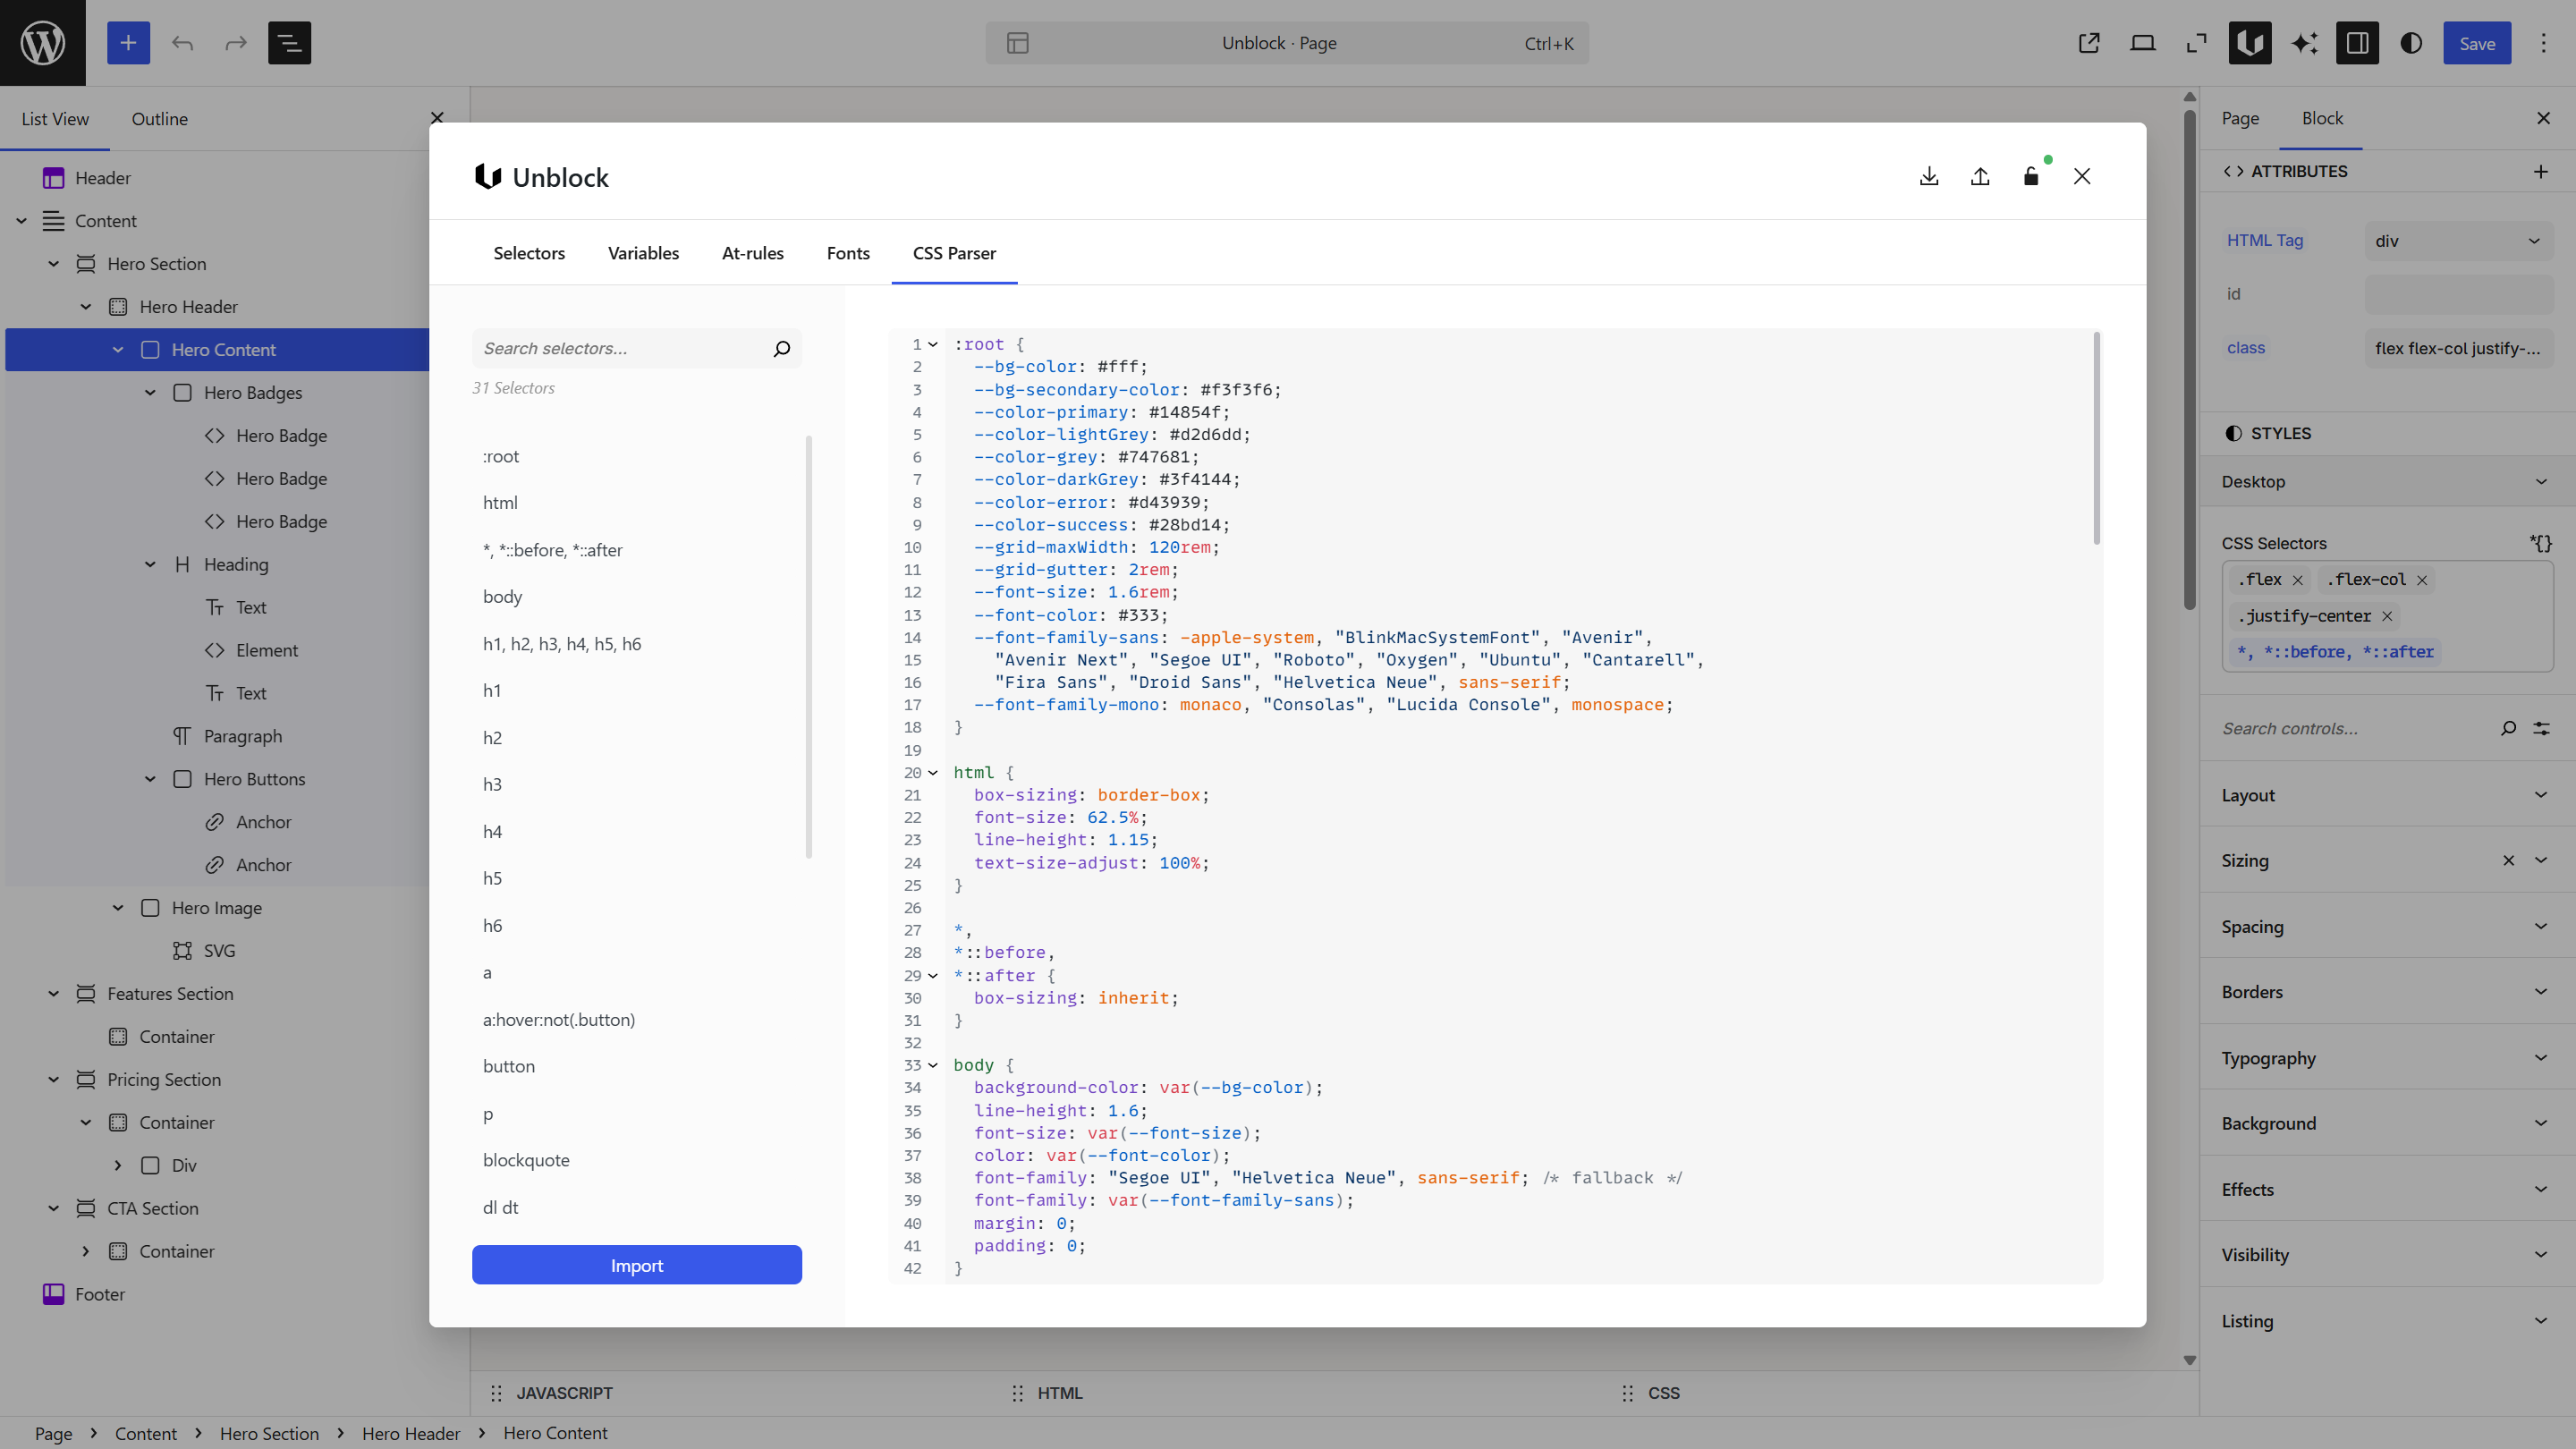Collapse the Hero Section tree item
Viewport: 2576px width, 1449px height.
click(x=53, y=263)
